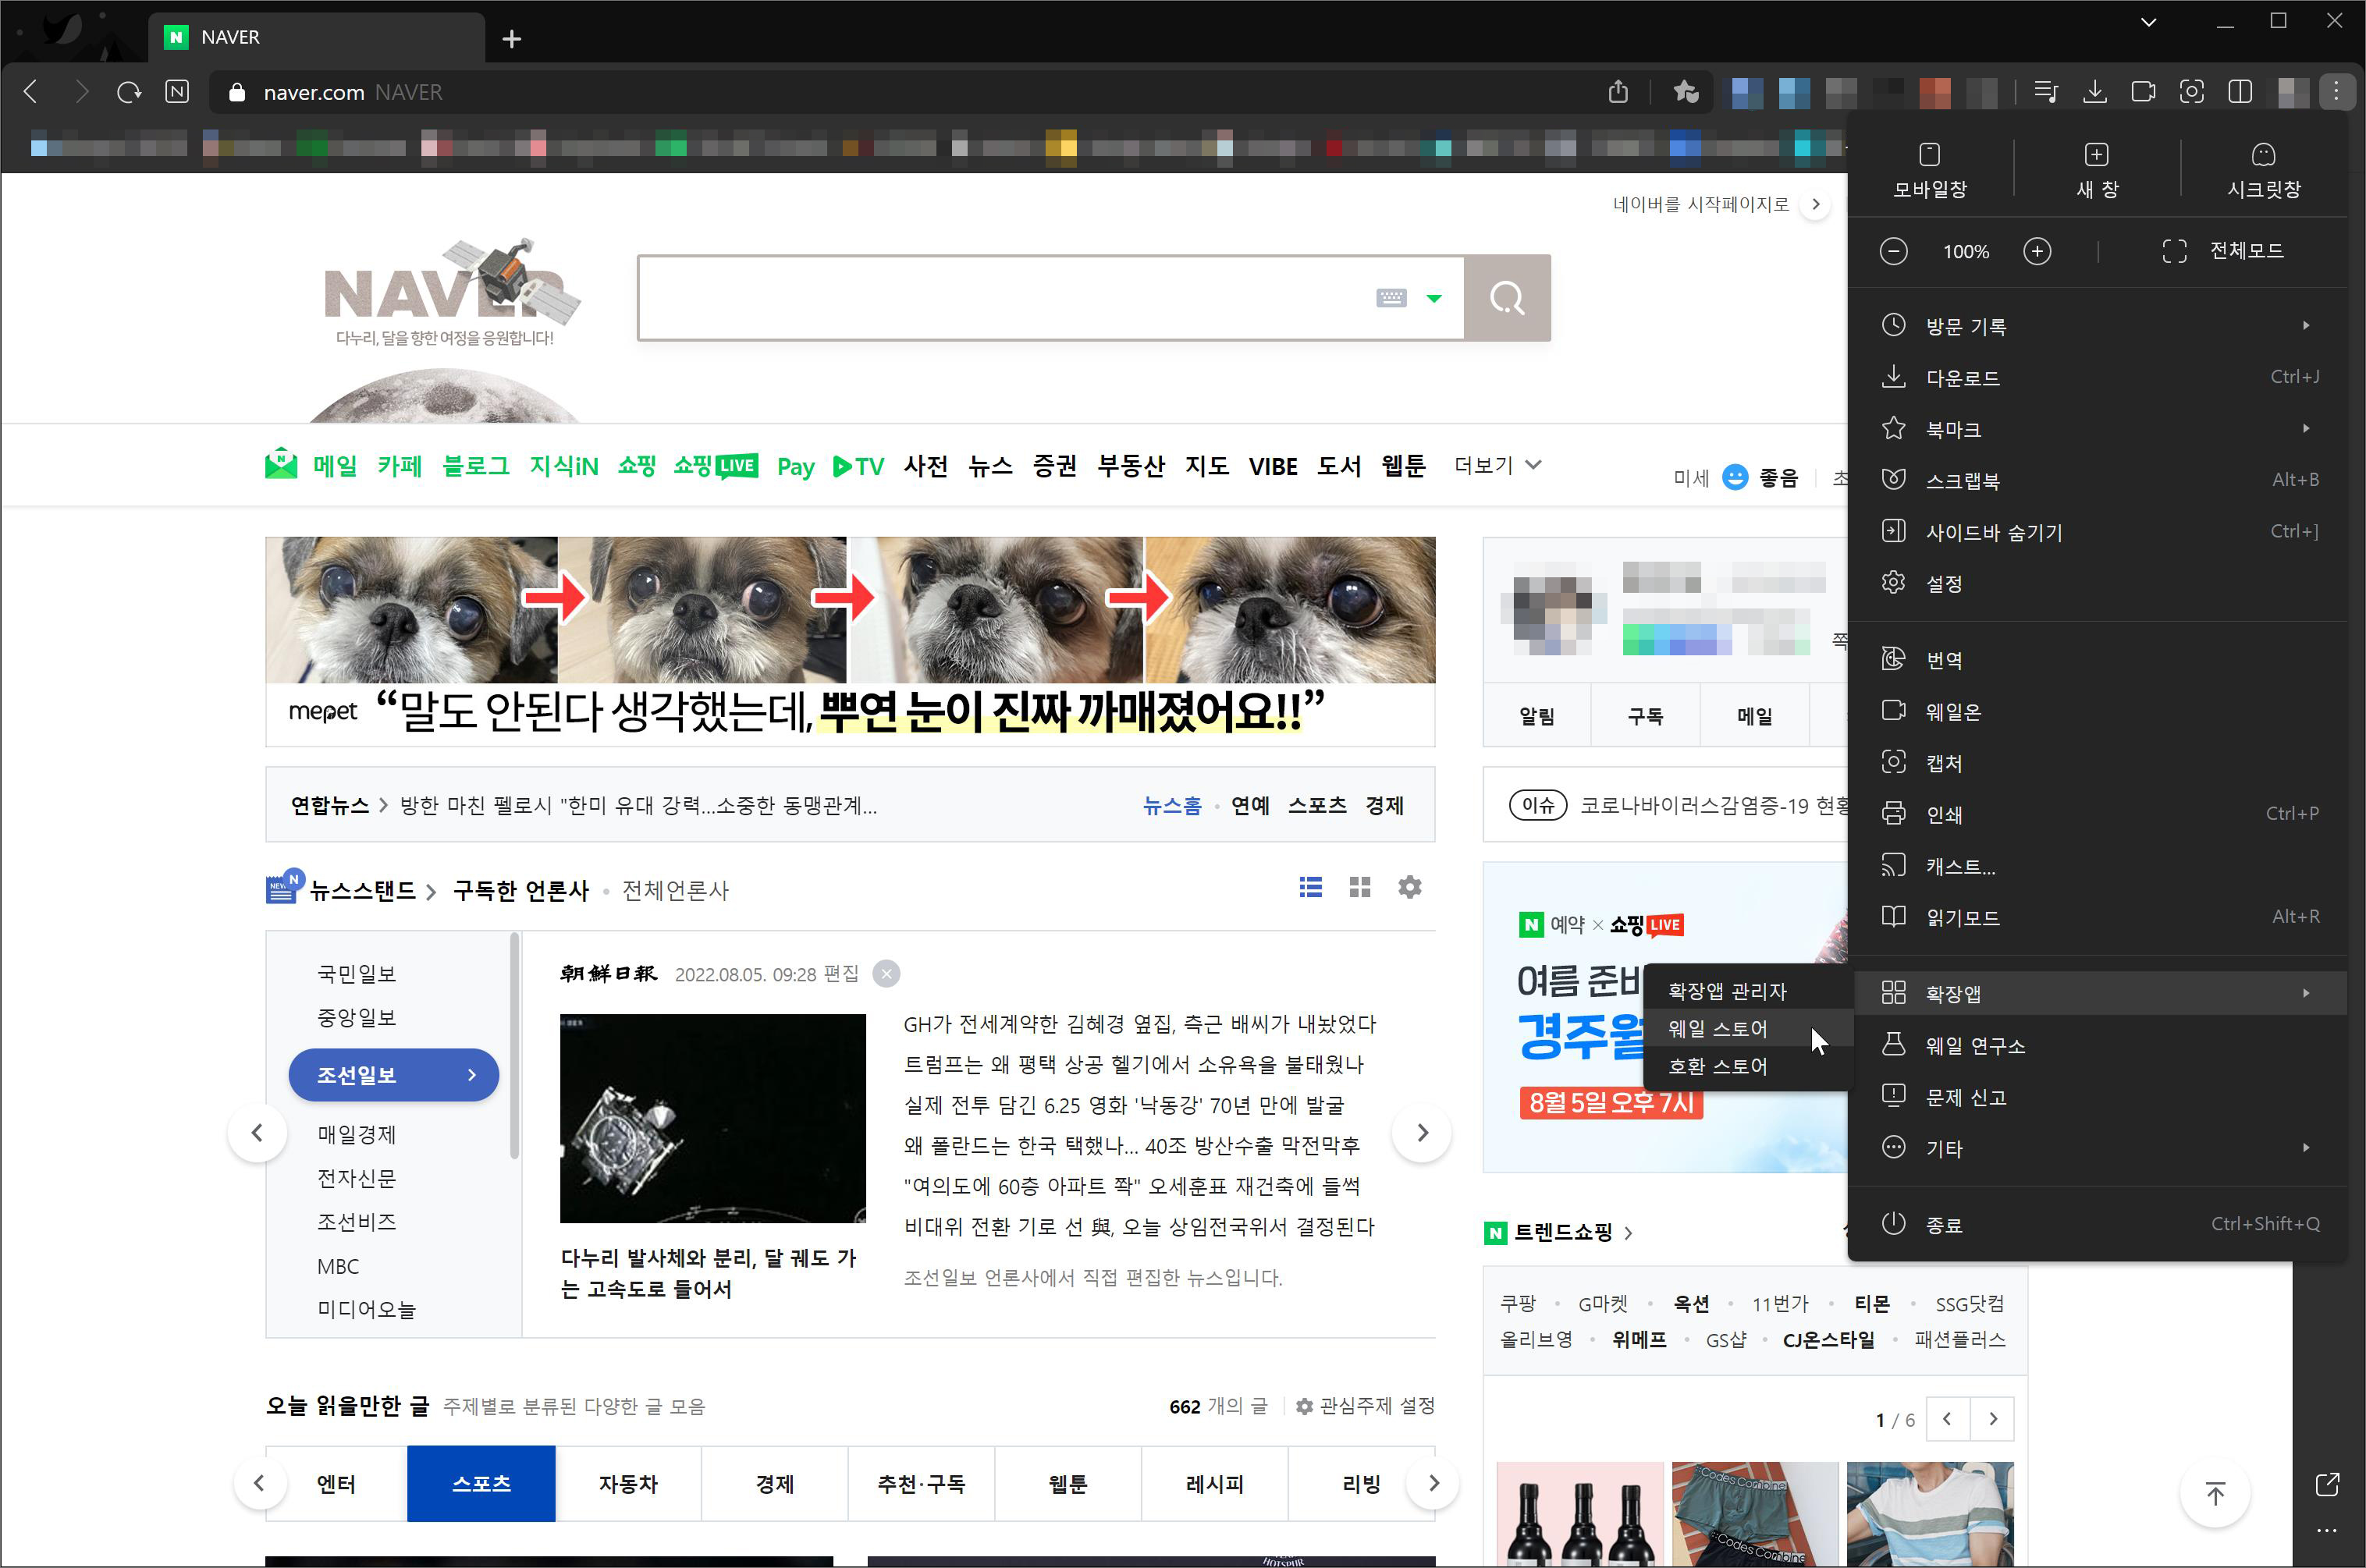Remove 조선일보 subscription with x button

click(886, 974)
